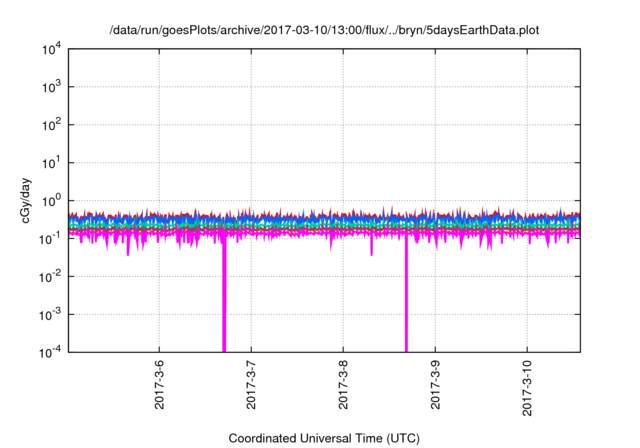640x448 pixels.
Task: Click the 10^-1 y-axis tick label
Action: [x=51, y=239]
